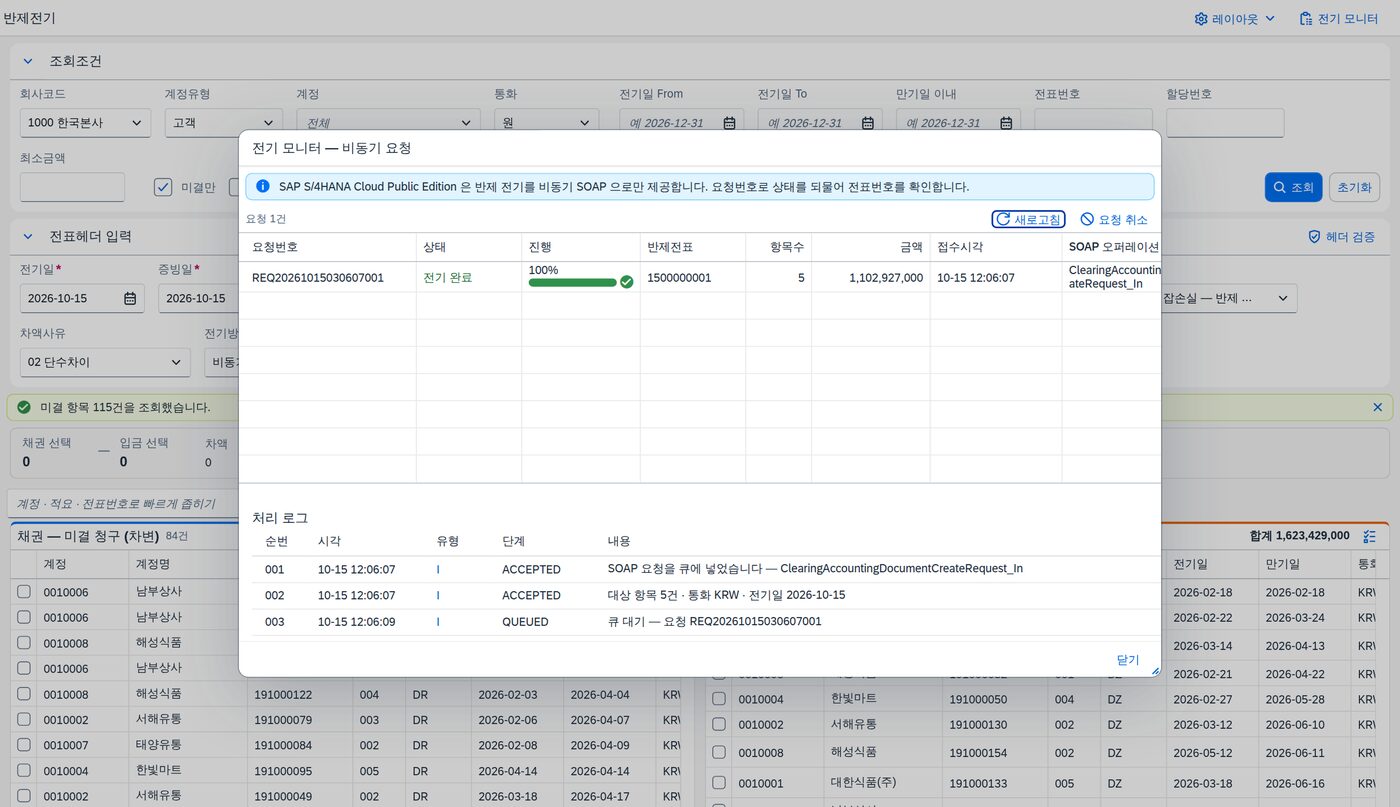Open calendar picker for 만기일 이내
The image size is (1400, 807).
(1006, 123)
